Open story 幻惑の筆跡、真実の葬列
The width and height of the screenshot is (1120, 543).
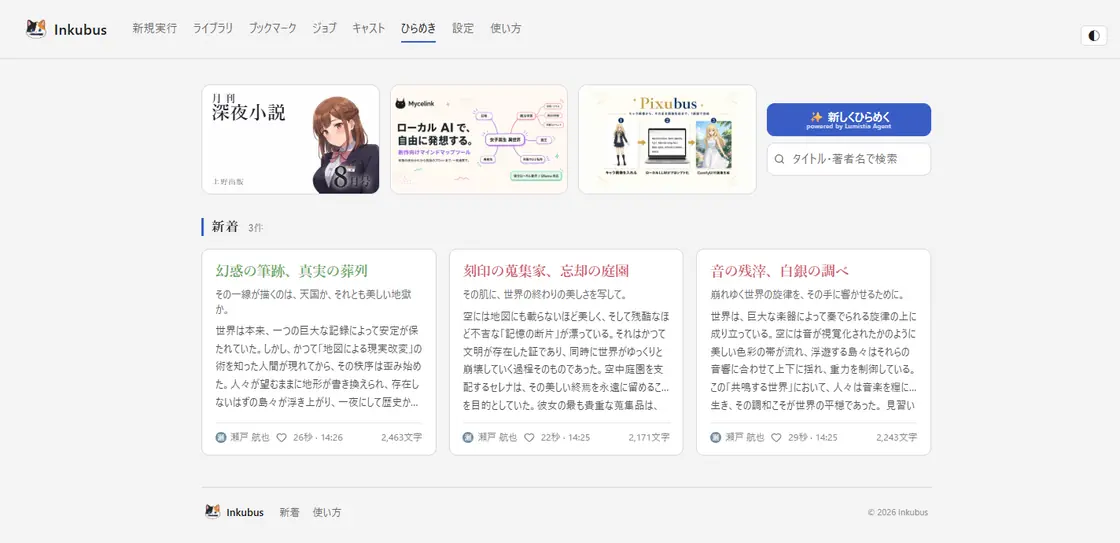[291, 271]
